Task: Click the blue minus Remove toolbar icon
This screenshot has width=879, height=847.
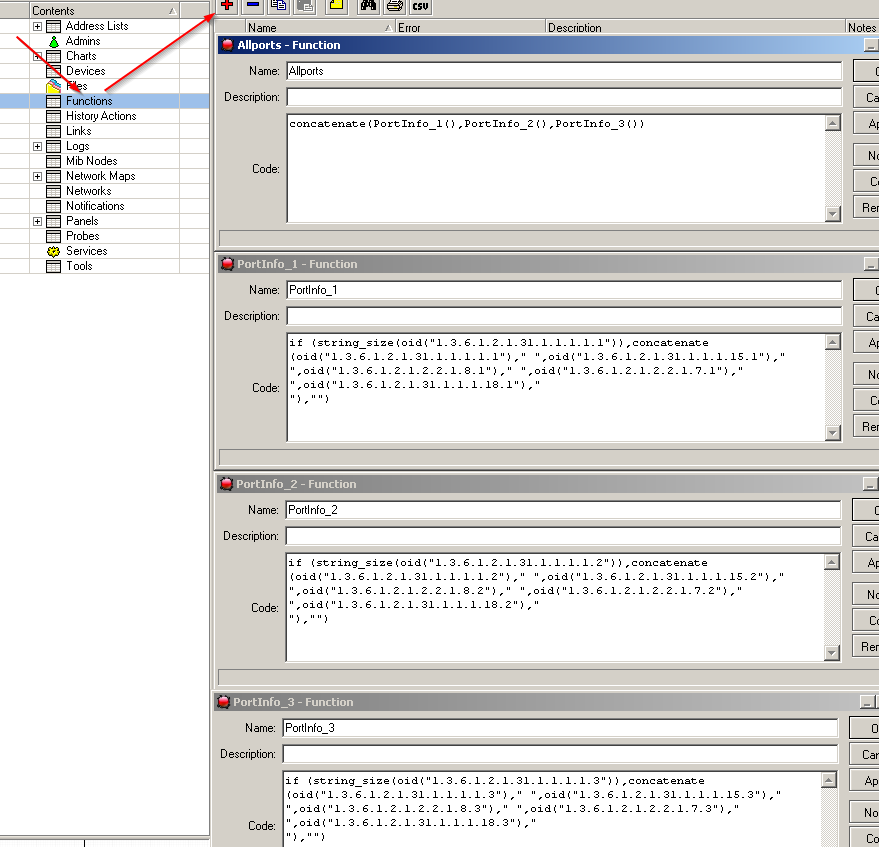Action: coord(253,5)
